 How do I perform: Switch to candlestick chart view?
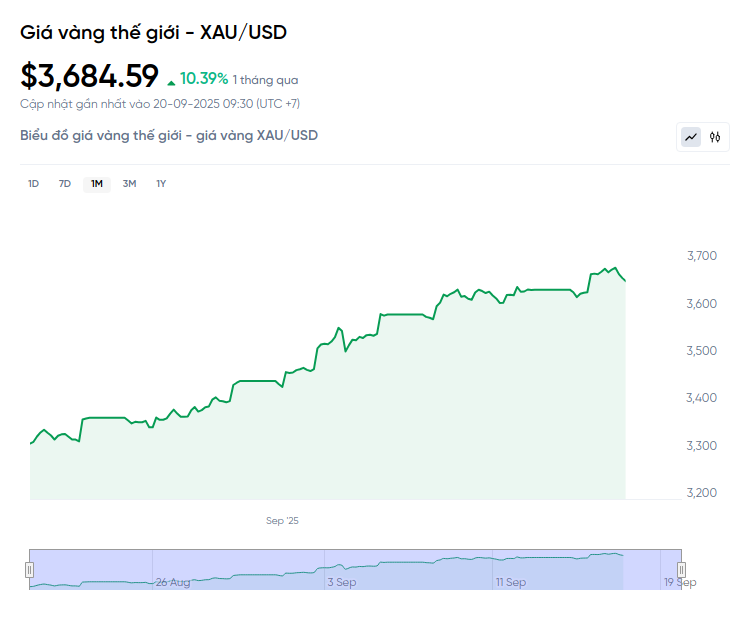coord(715,137)
